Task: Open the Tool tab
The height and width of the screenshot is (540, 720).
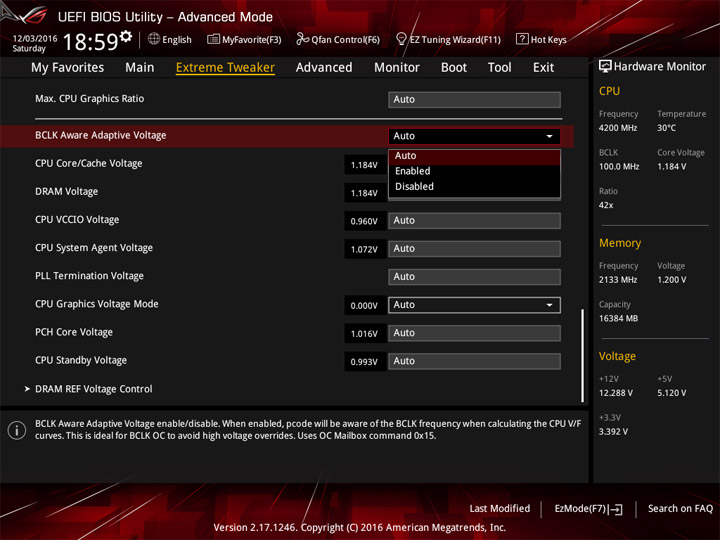Action: (x=500, y=68)
